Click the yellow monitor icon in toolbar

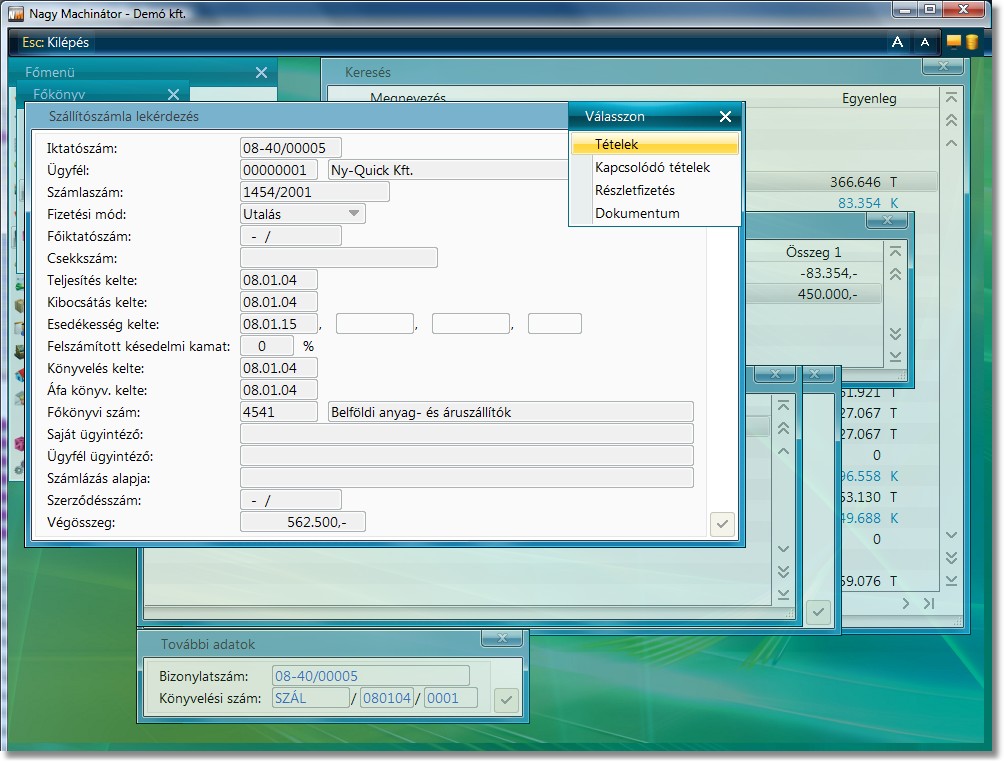click(953, 42)
